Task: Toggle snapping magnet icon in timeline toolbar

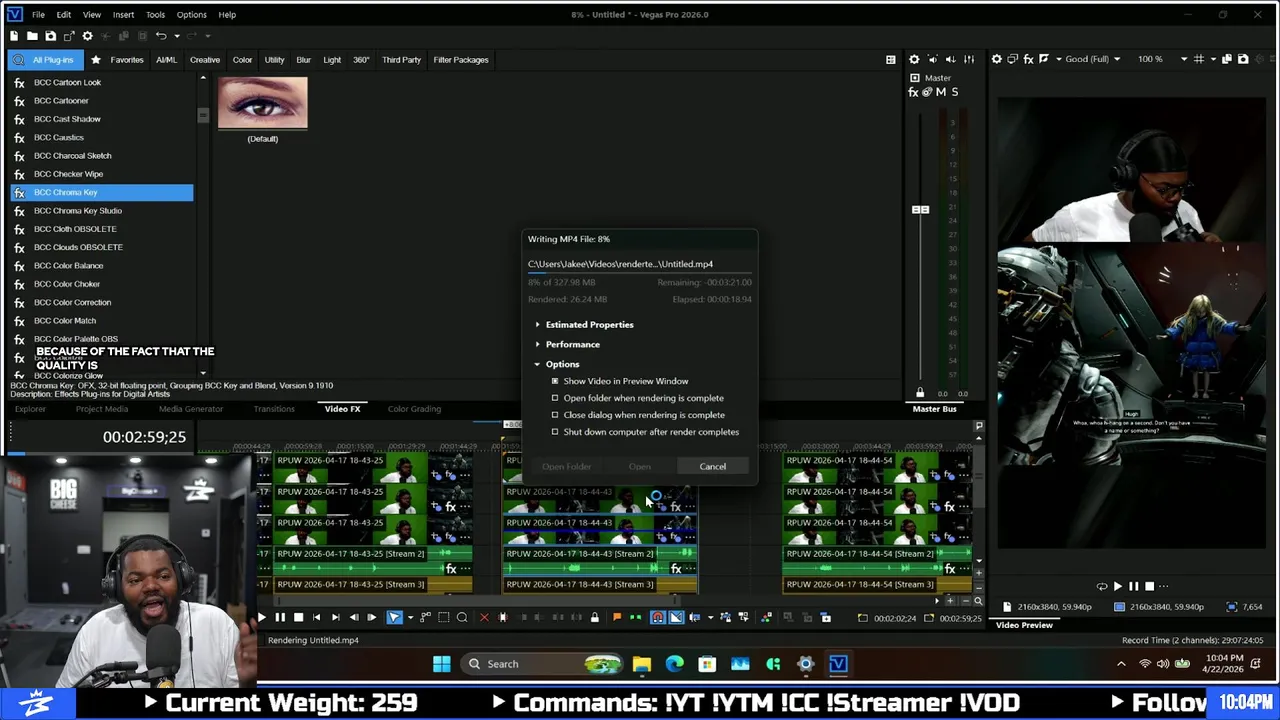Action: point(657,618)
